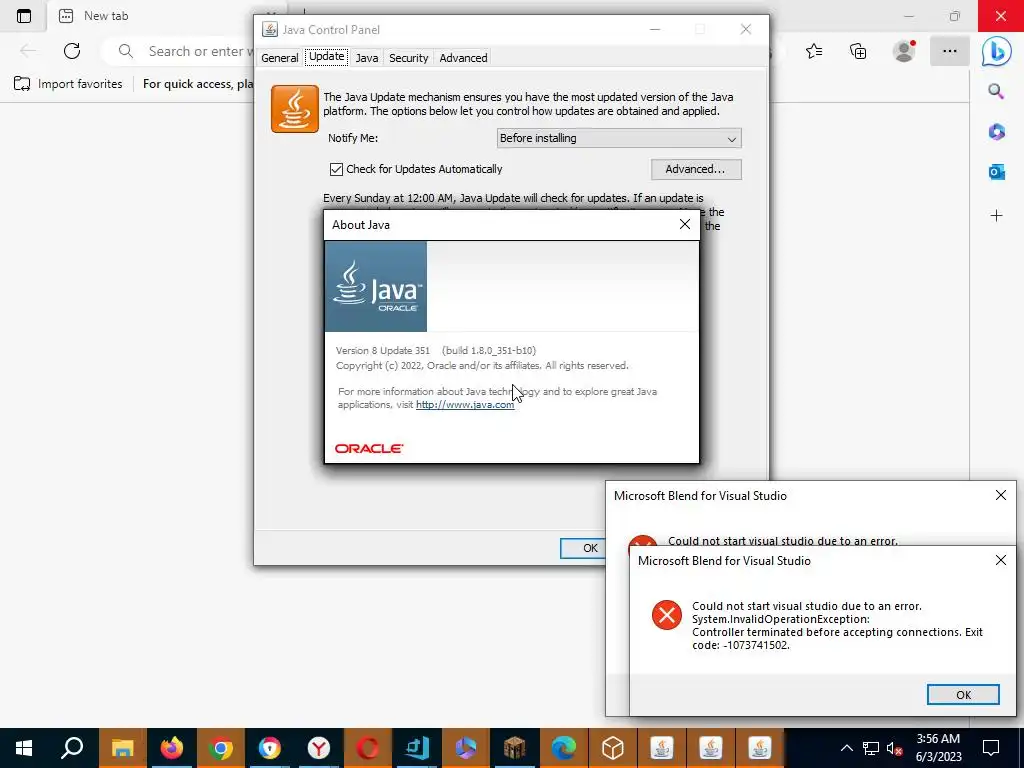Visit the http://www.java.com link
Screen dimensions: 1024x768
coord(465,404)
